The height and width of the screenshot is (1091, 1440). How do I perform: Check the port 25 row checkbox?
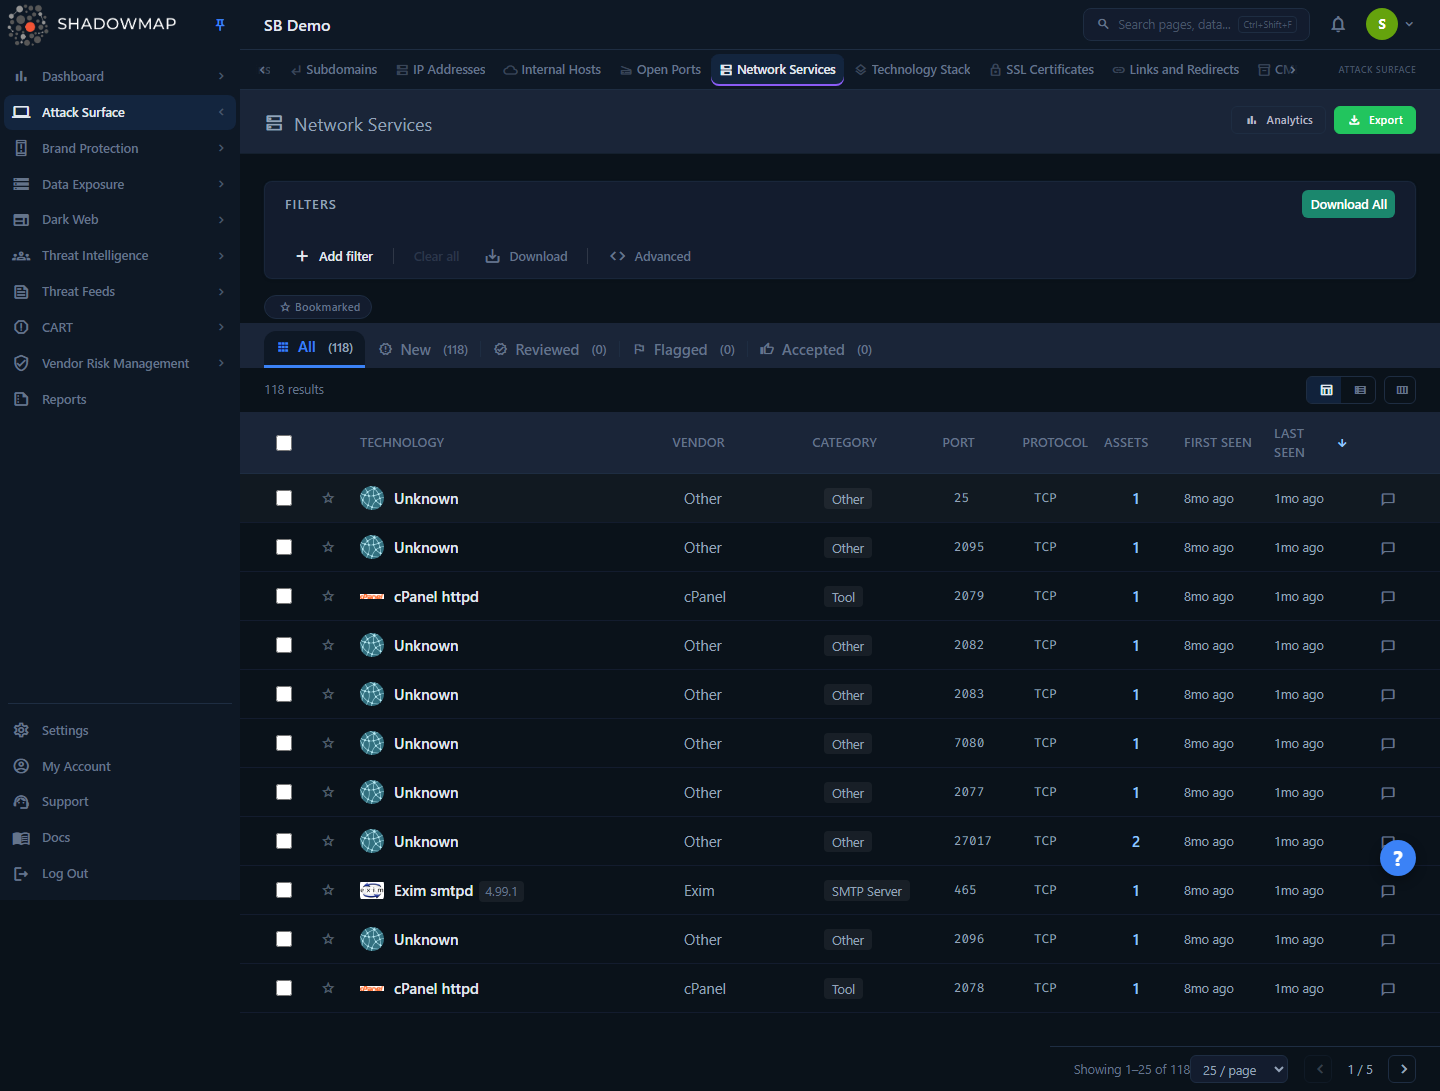284,498
